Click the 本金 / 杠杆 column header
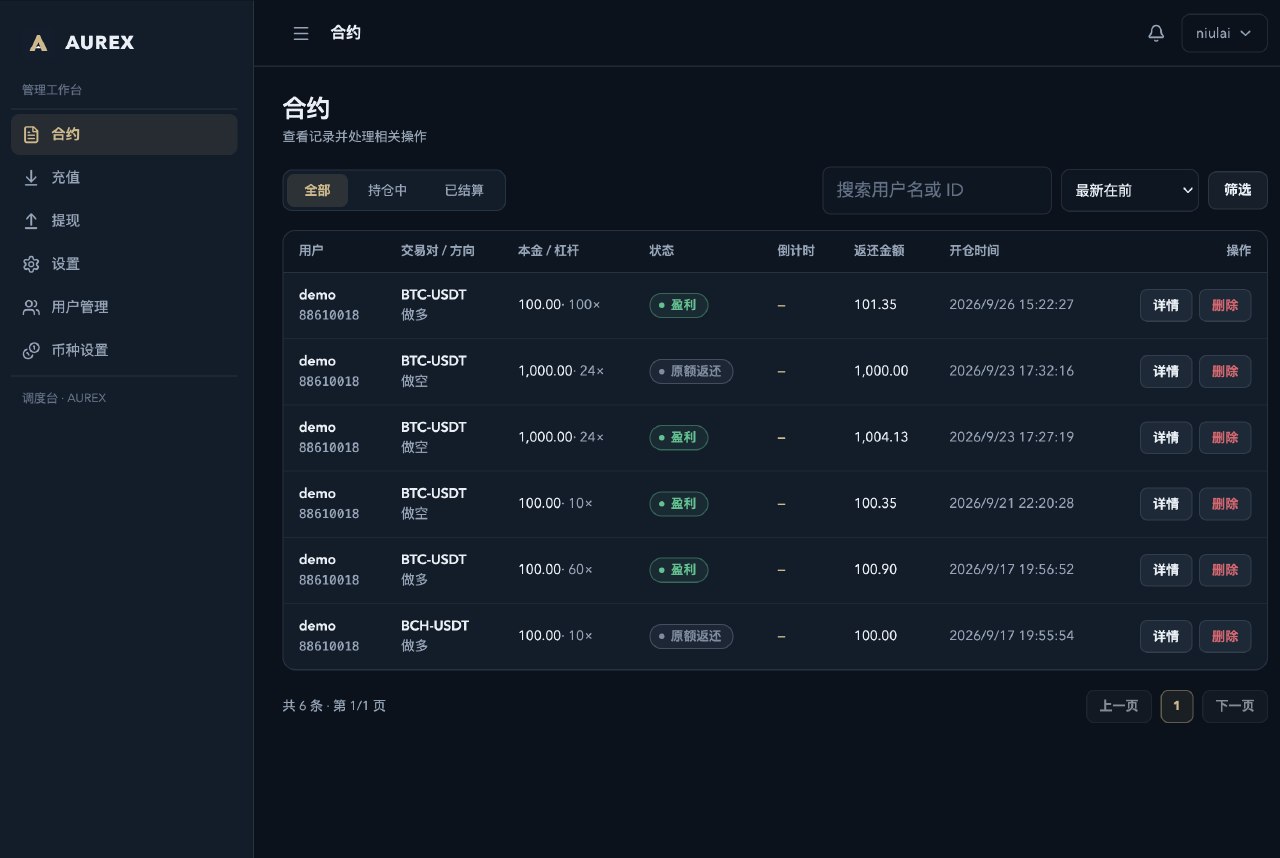The height and width of the screenshot is (858, 1280). (x=548, y=251)
